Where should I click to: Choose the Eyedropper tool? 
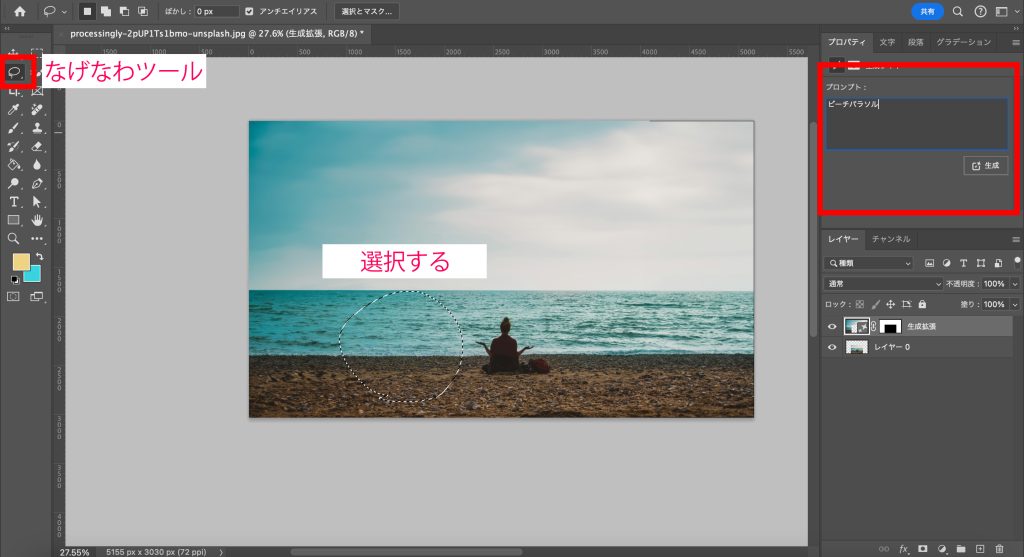(x=14, y=109)
